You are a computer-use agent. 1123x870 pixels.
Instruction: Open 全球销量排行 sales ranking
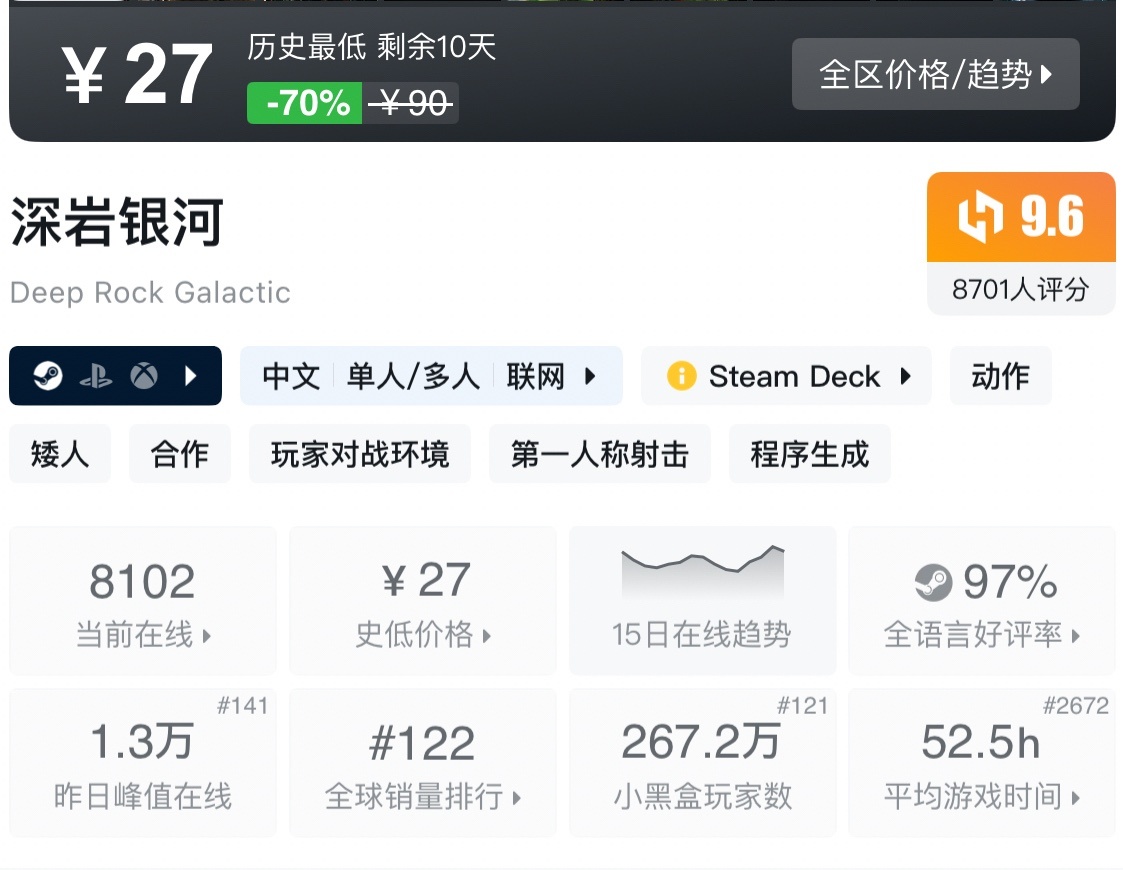click(423, 762)
